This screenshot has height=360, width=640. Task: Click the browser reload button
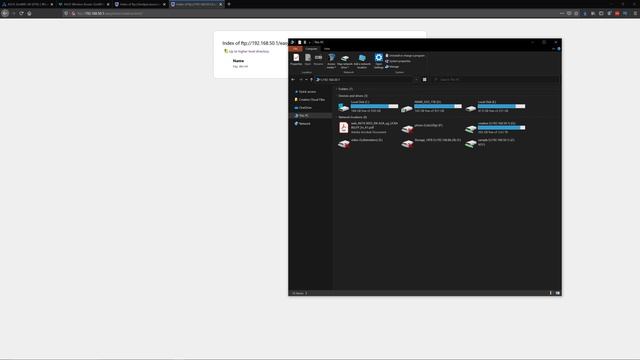(21, 13)
